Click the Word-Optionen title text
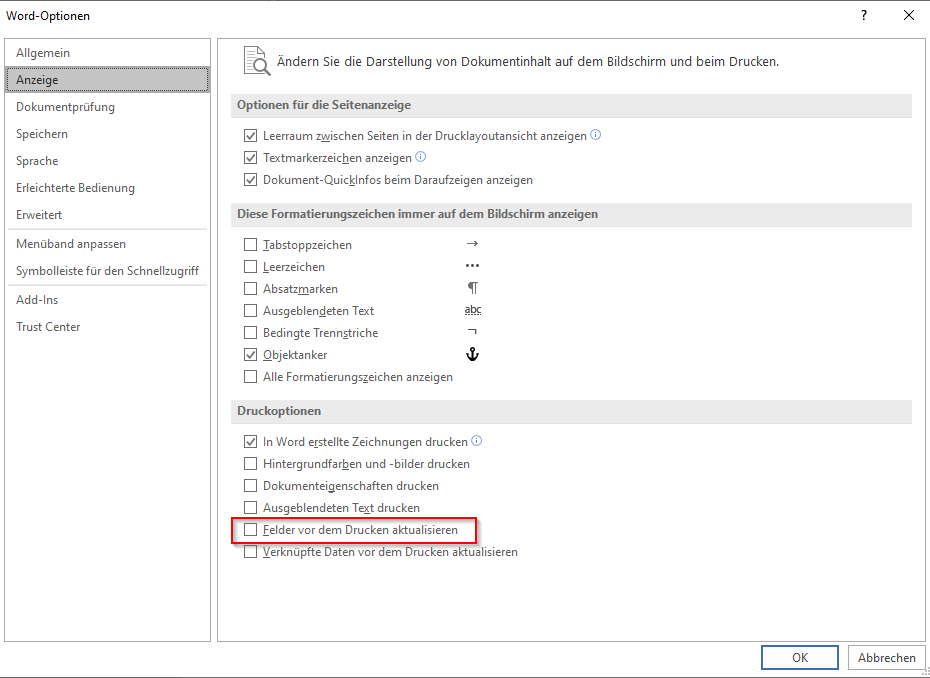Screen dimensions: 930x678 coord(48,16)
